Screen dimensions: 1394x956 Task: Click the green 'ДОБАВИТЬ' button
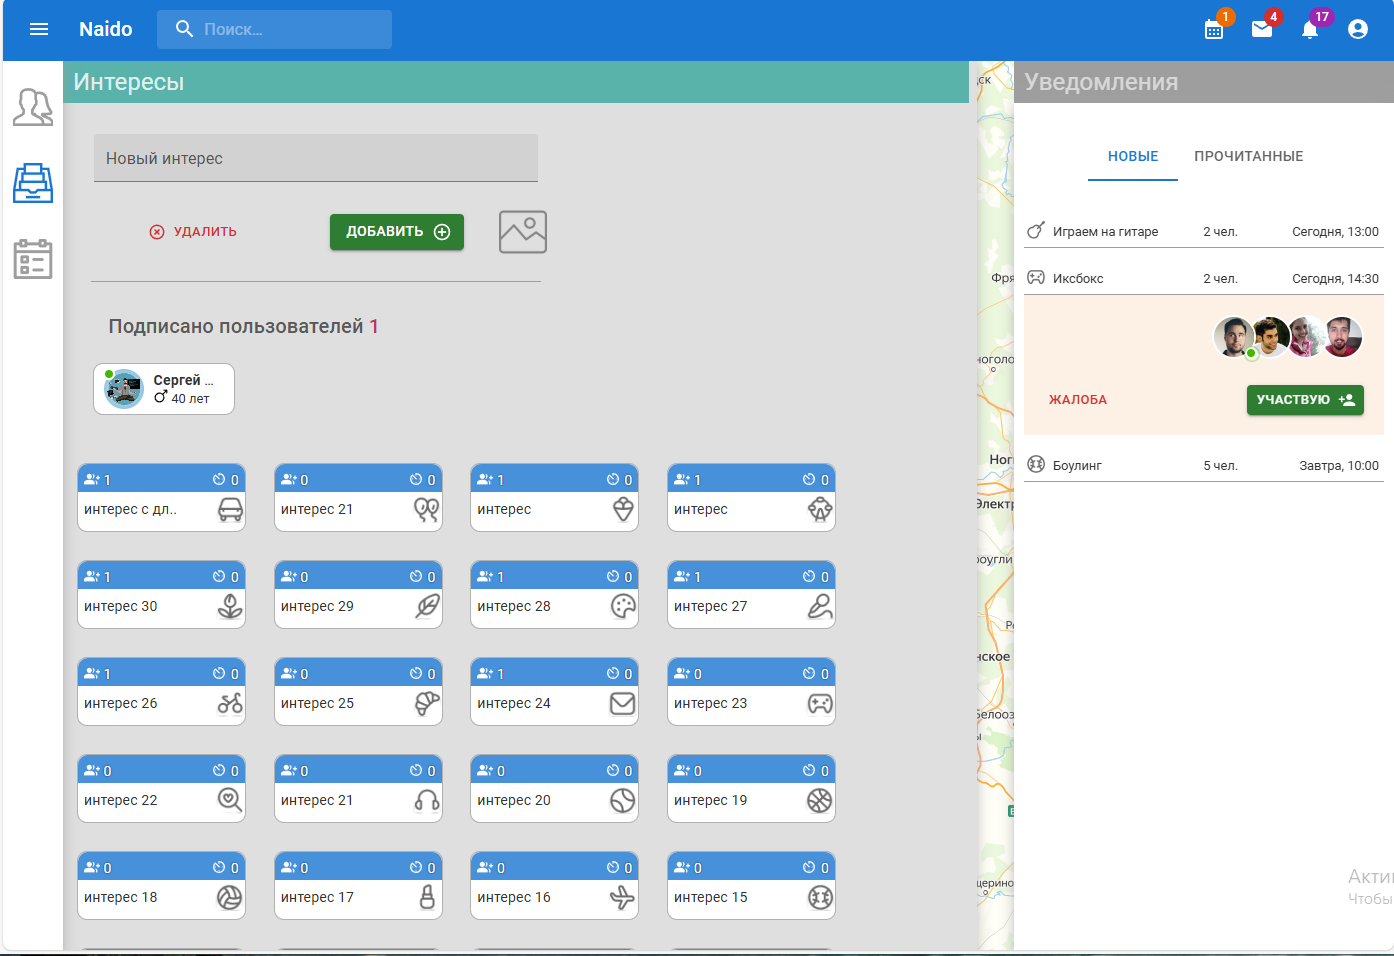(397, 232)
